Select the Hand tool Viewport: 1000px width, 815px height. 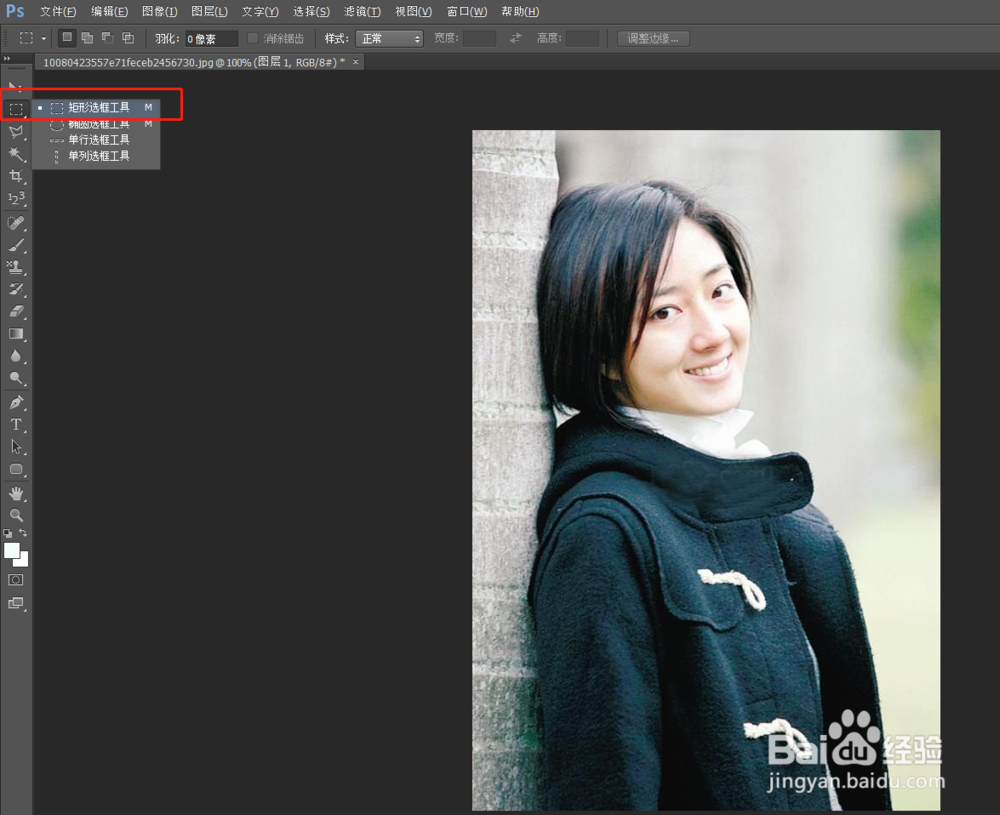[15, 494]
